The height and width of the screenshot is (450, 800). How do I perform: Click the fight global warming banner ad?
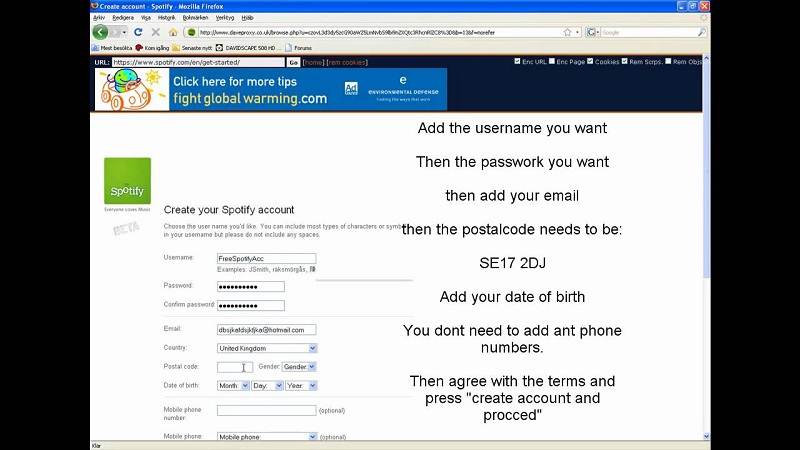tap(271, 89)
